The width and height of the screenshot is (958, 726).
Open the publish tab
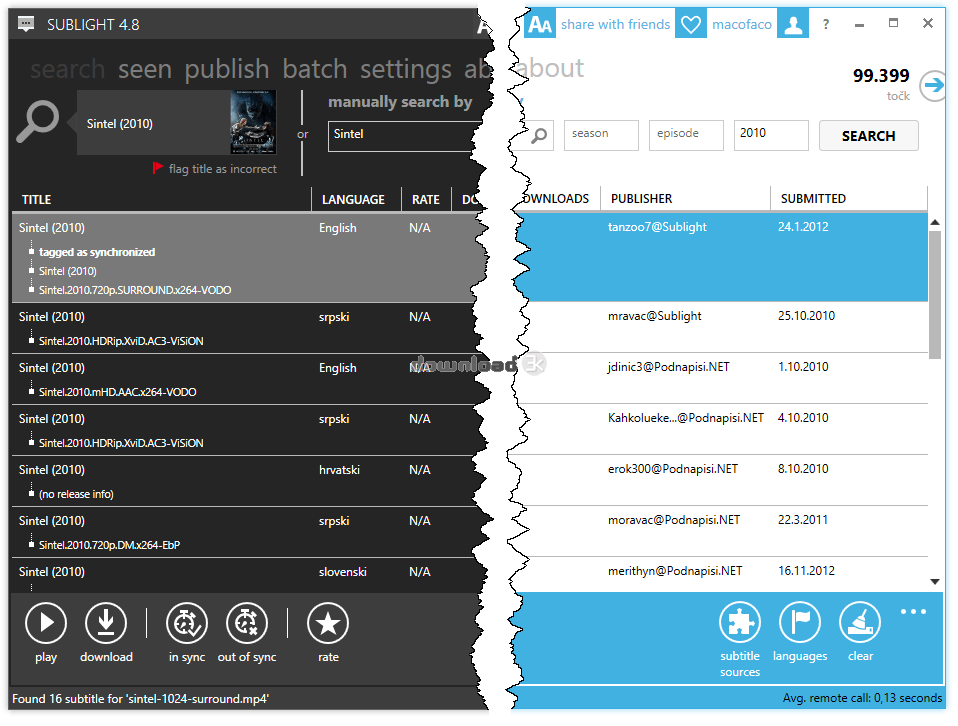tap(227, 69)
